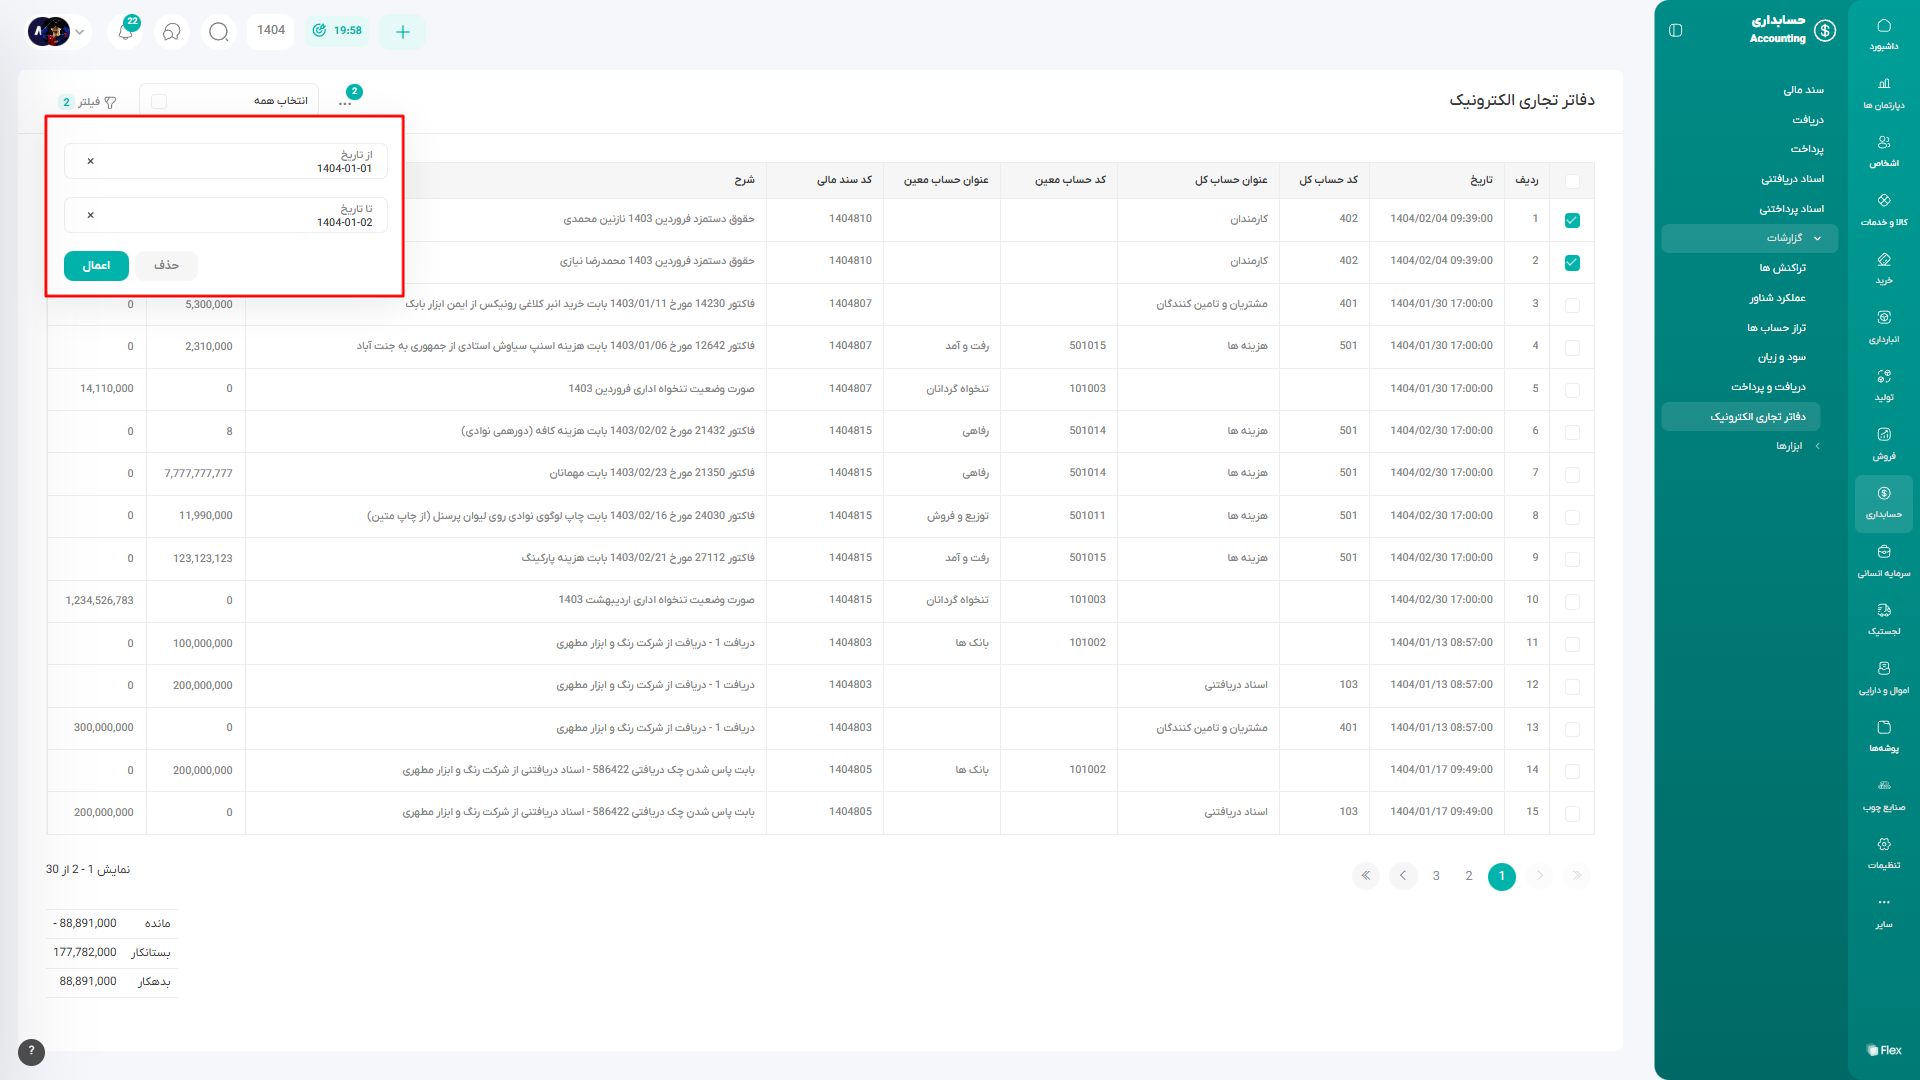1920x1080 pixels.
Task: Collapse the sidebar panel toggle icon
Action: click(x=1676, y=31)
